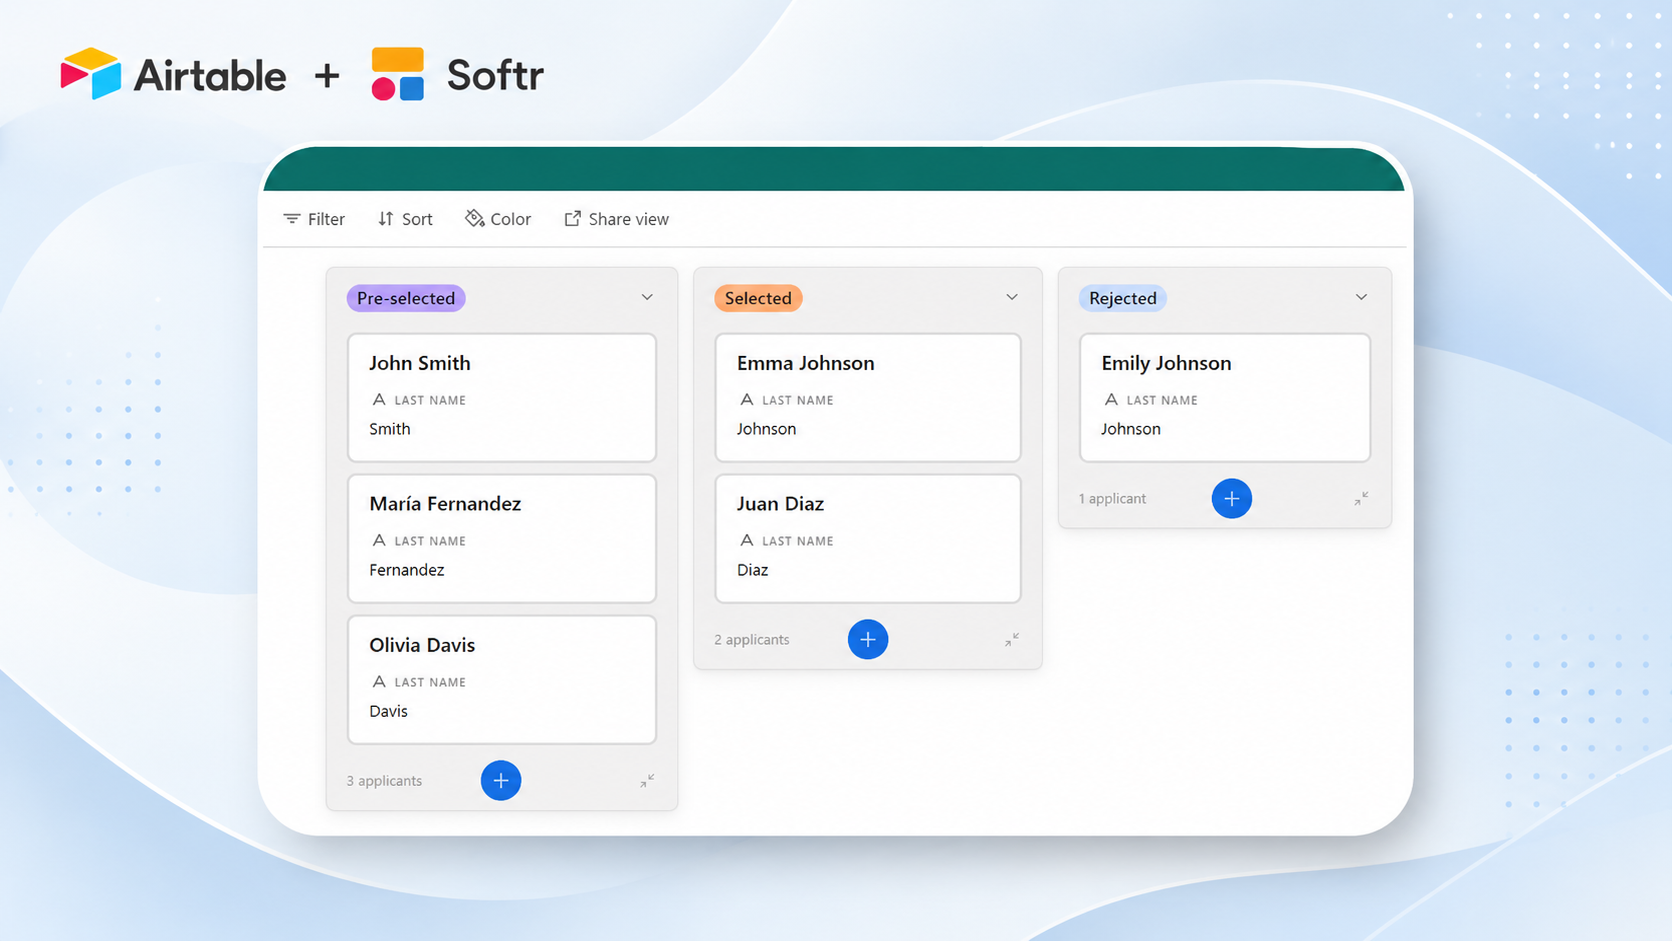1672x941 pixels.
Task: Click Johnson value in Emily Johnson card
Action: [x=1131, y=429]
